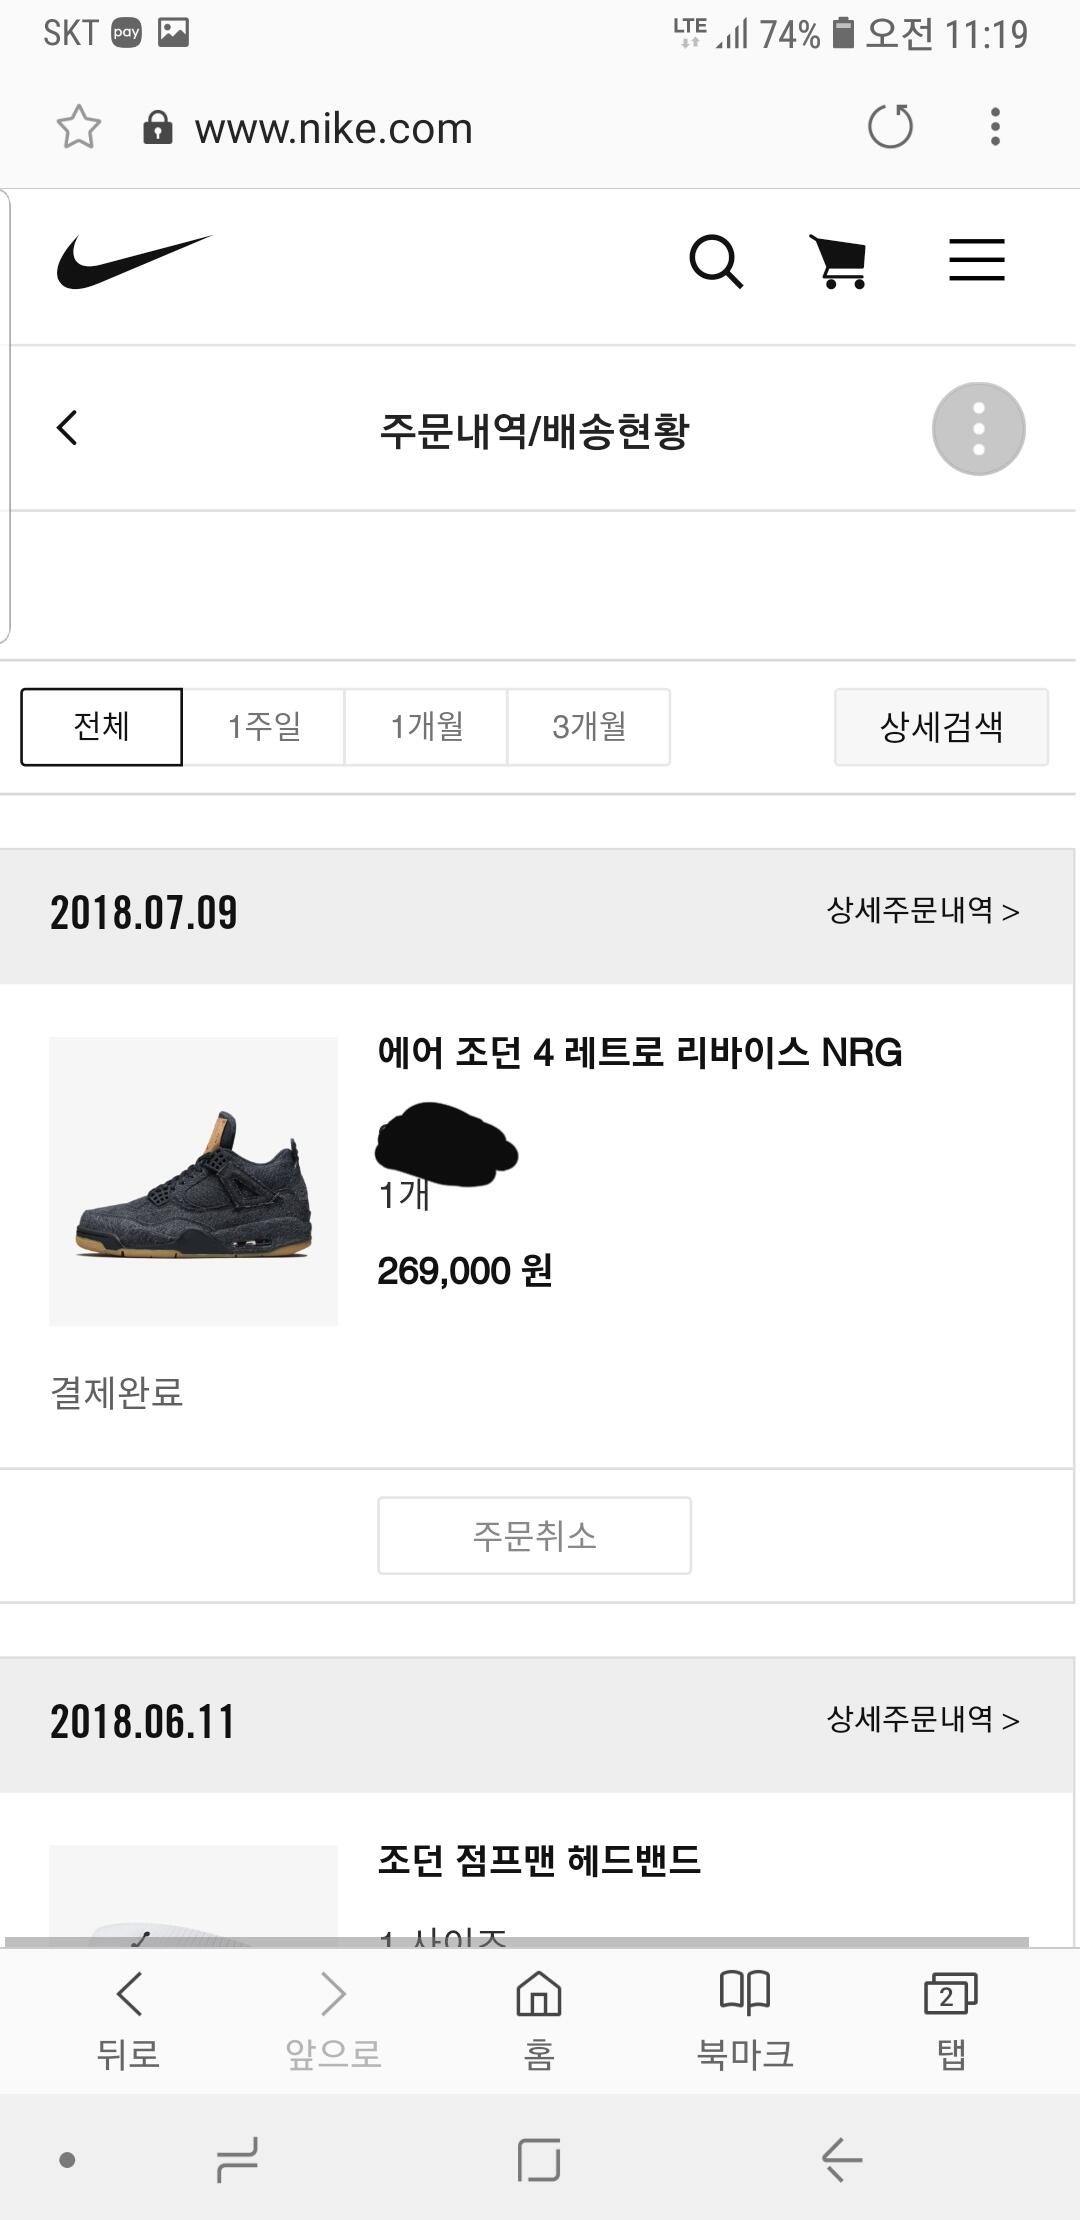Go back with page header chevron

pos(67,428)
